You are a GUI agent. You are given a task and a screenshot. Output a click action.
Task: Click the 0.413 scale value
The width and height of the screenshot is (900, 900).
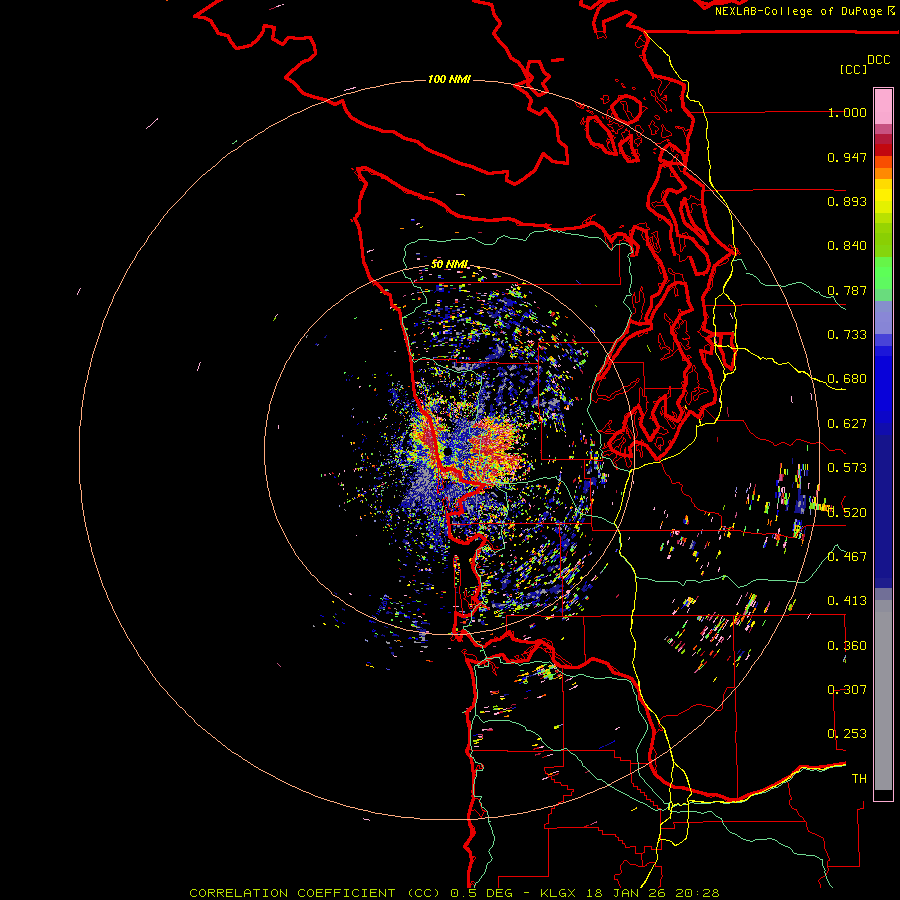click(x=847, y=601)
